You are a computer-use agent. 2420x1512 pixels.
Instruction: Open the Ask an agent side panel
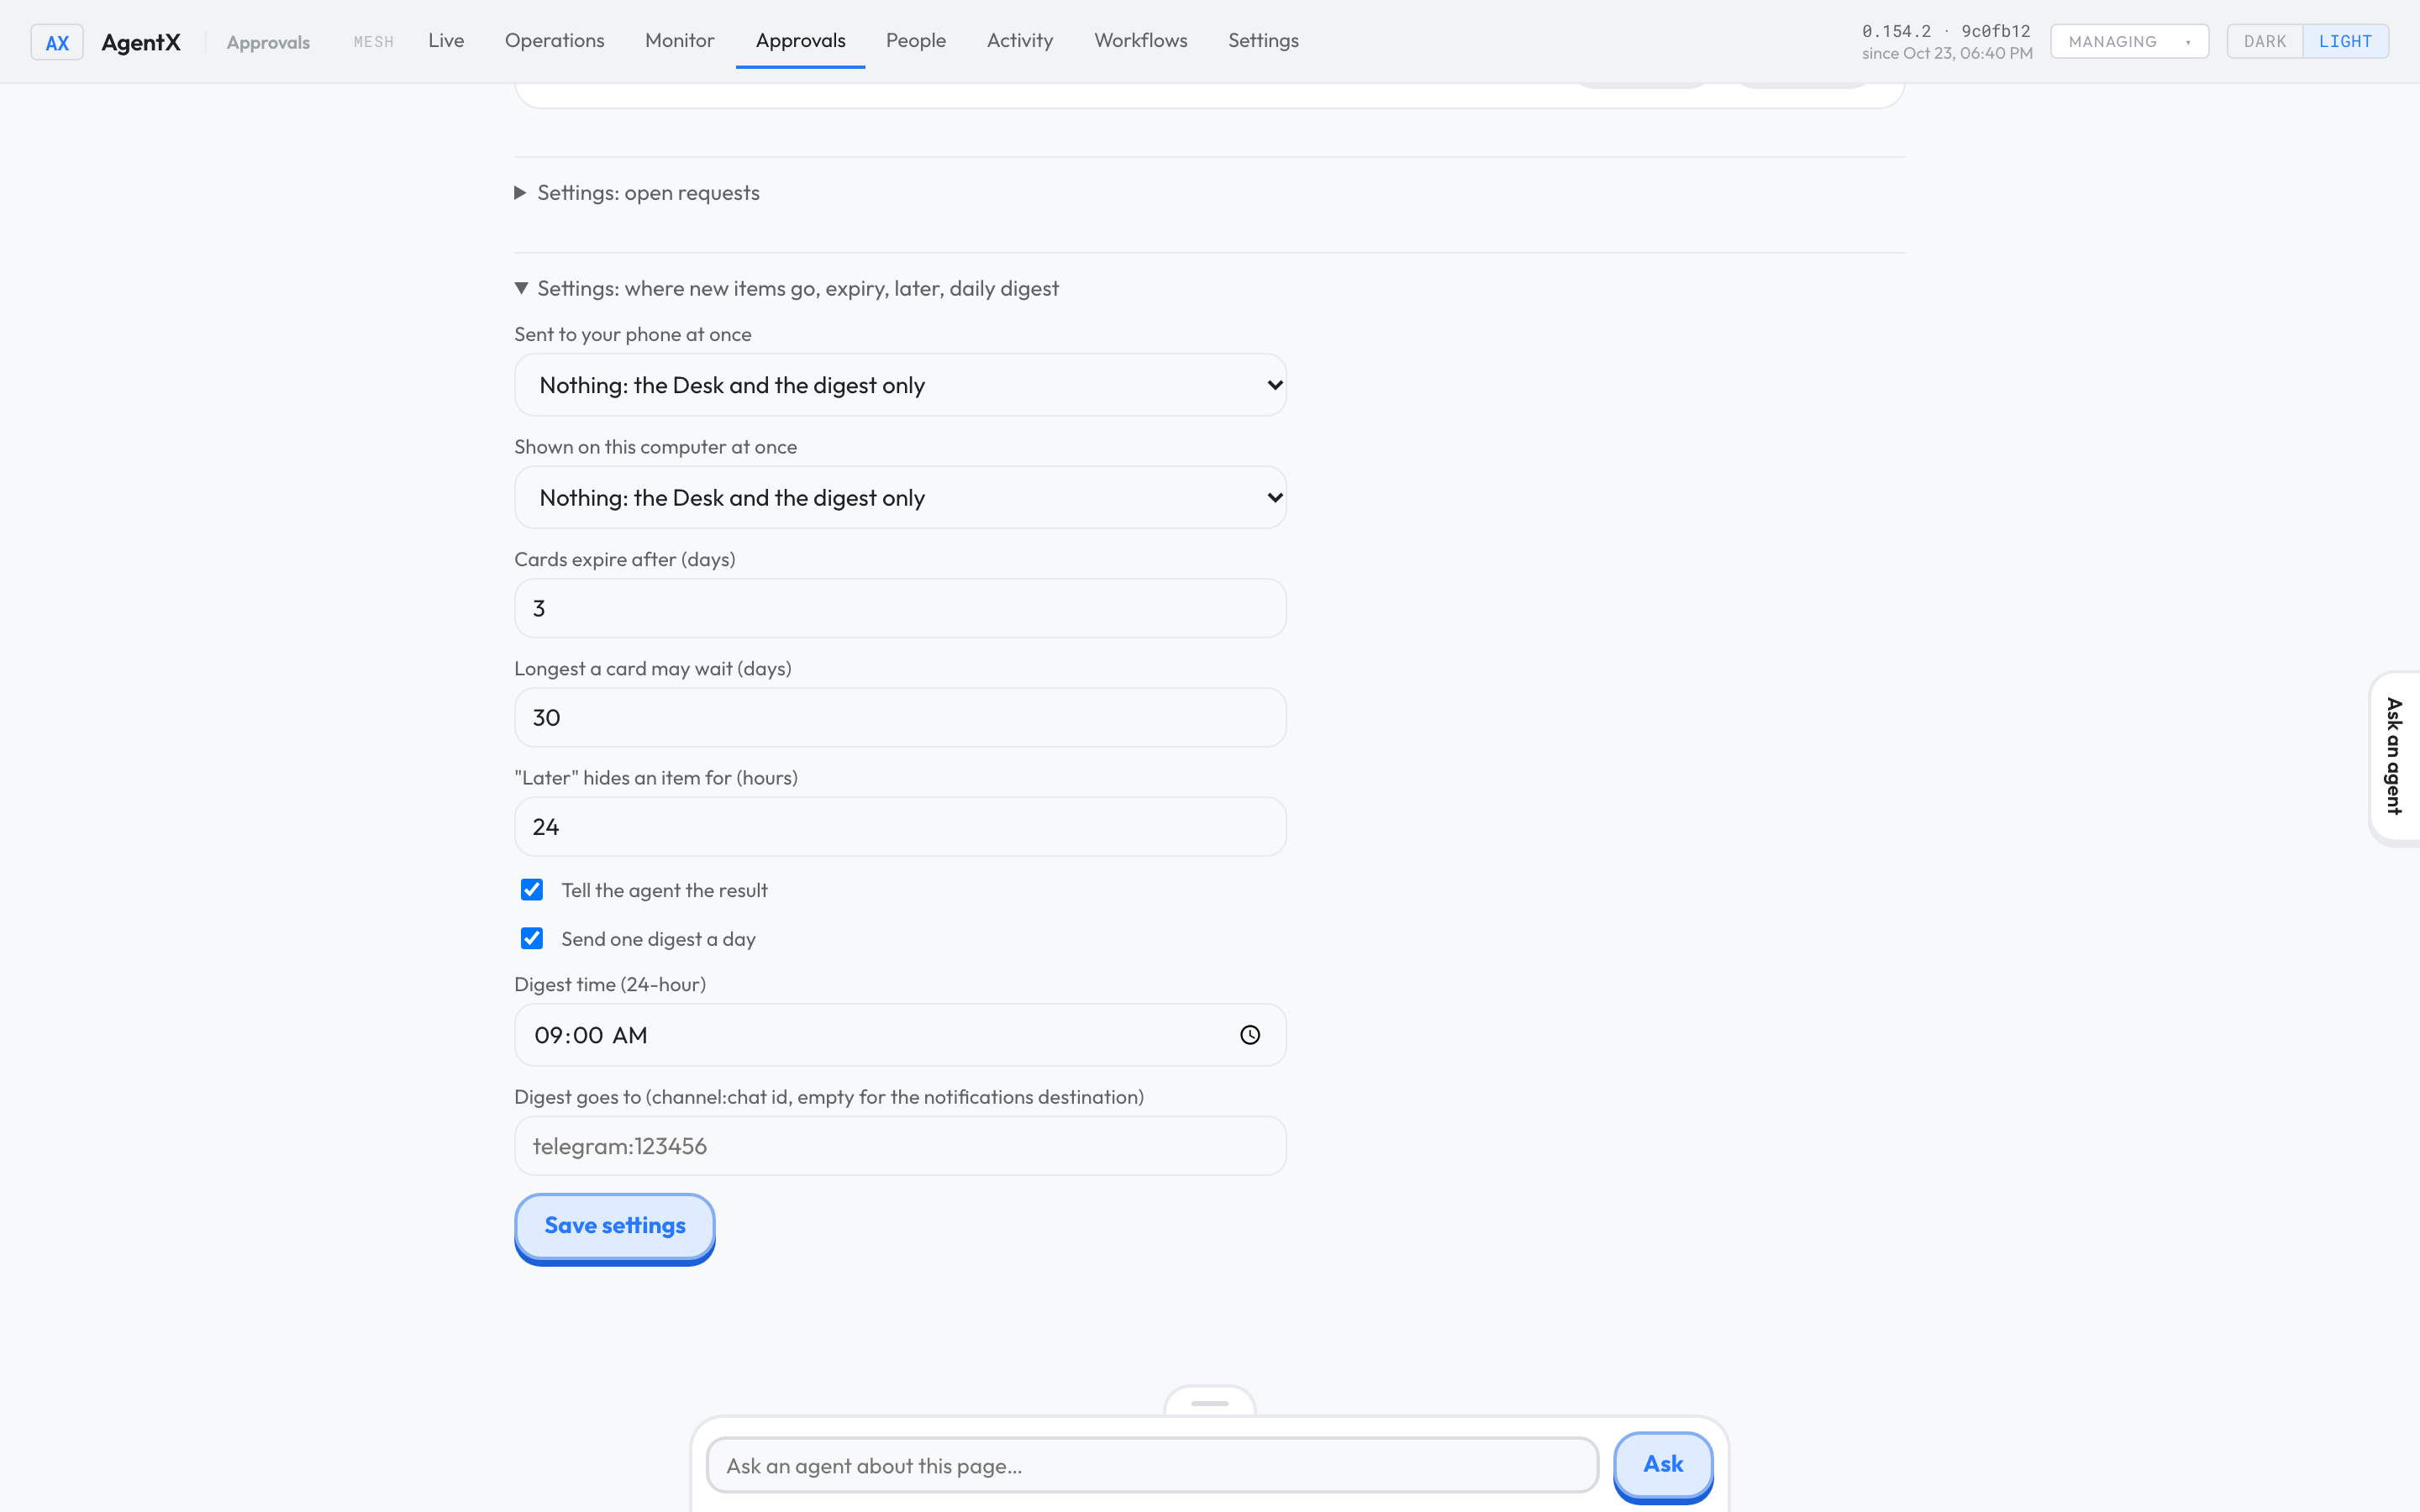[x=2394, y=757]
